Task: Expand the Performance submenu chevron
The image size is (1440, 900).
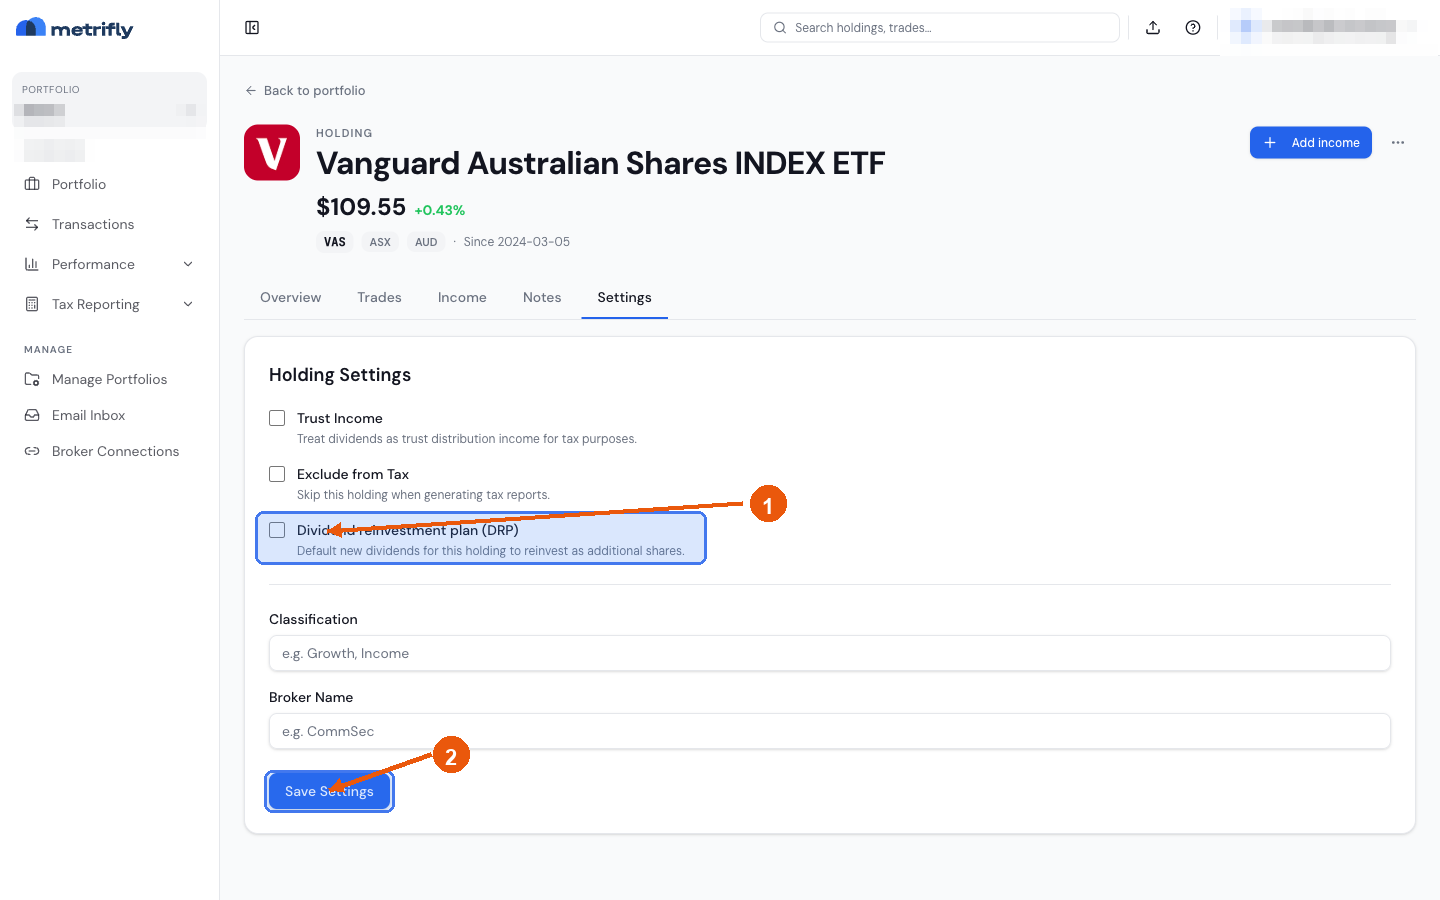Action: (188, 264)
